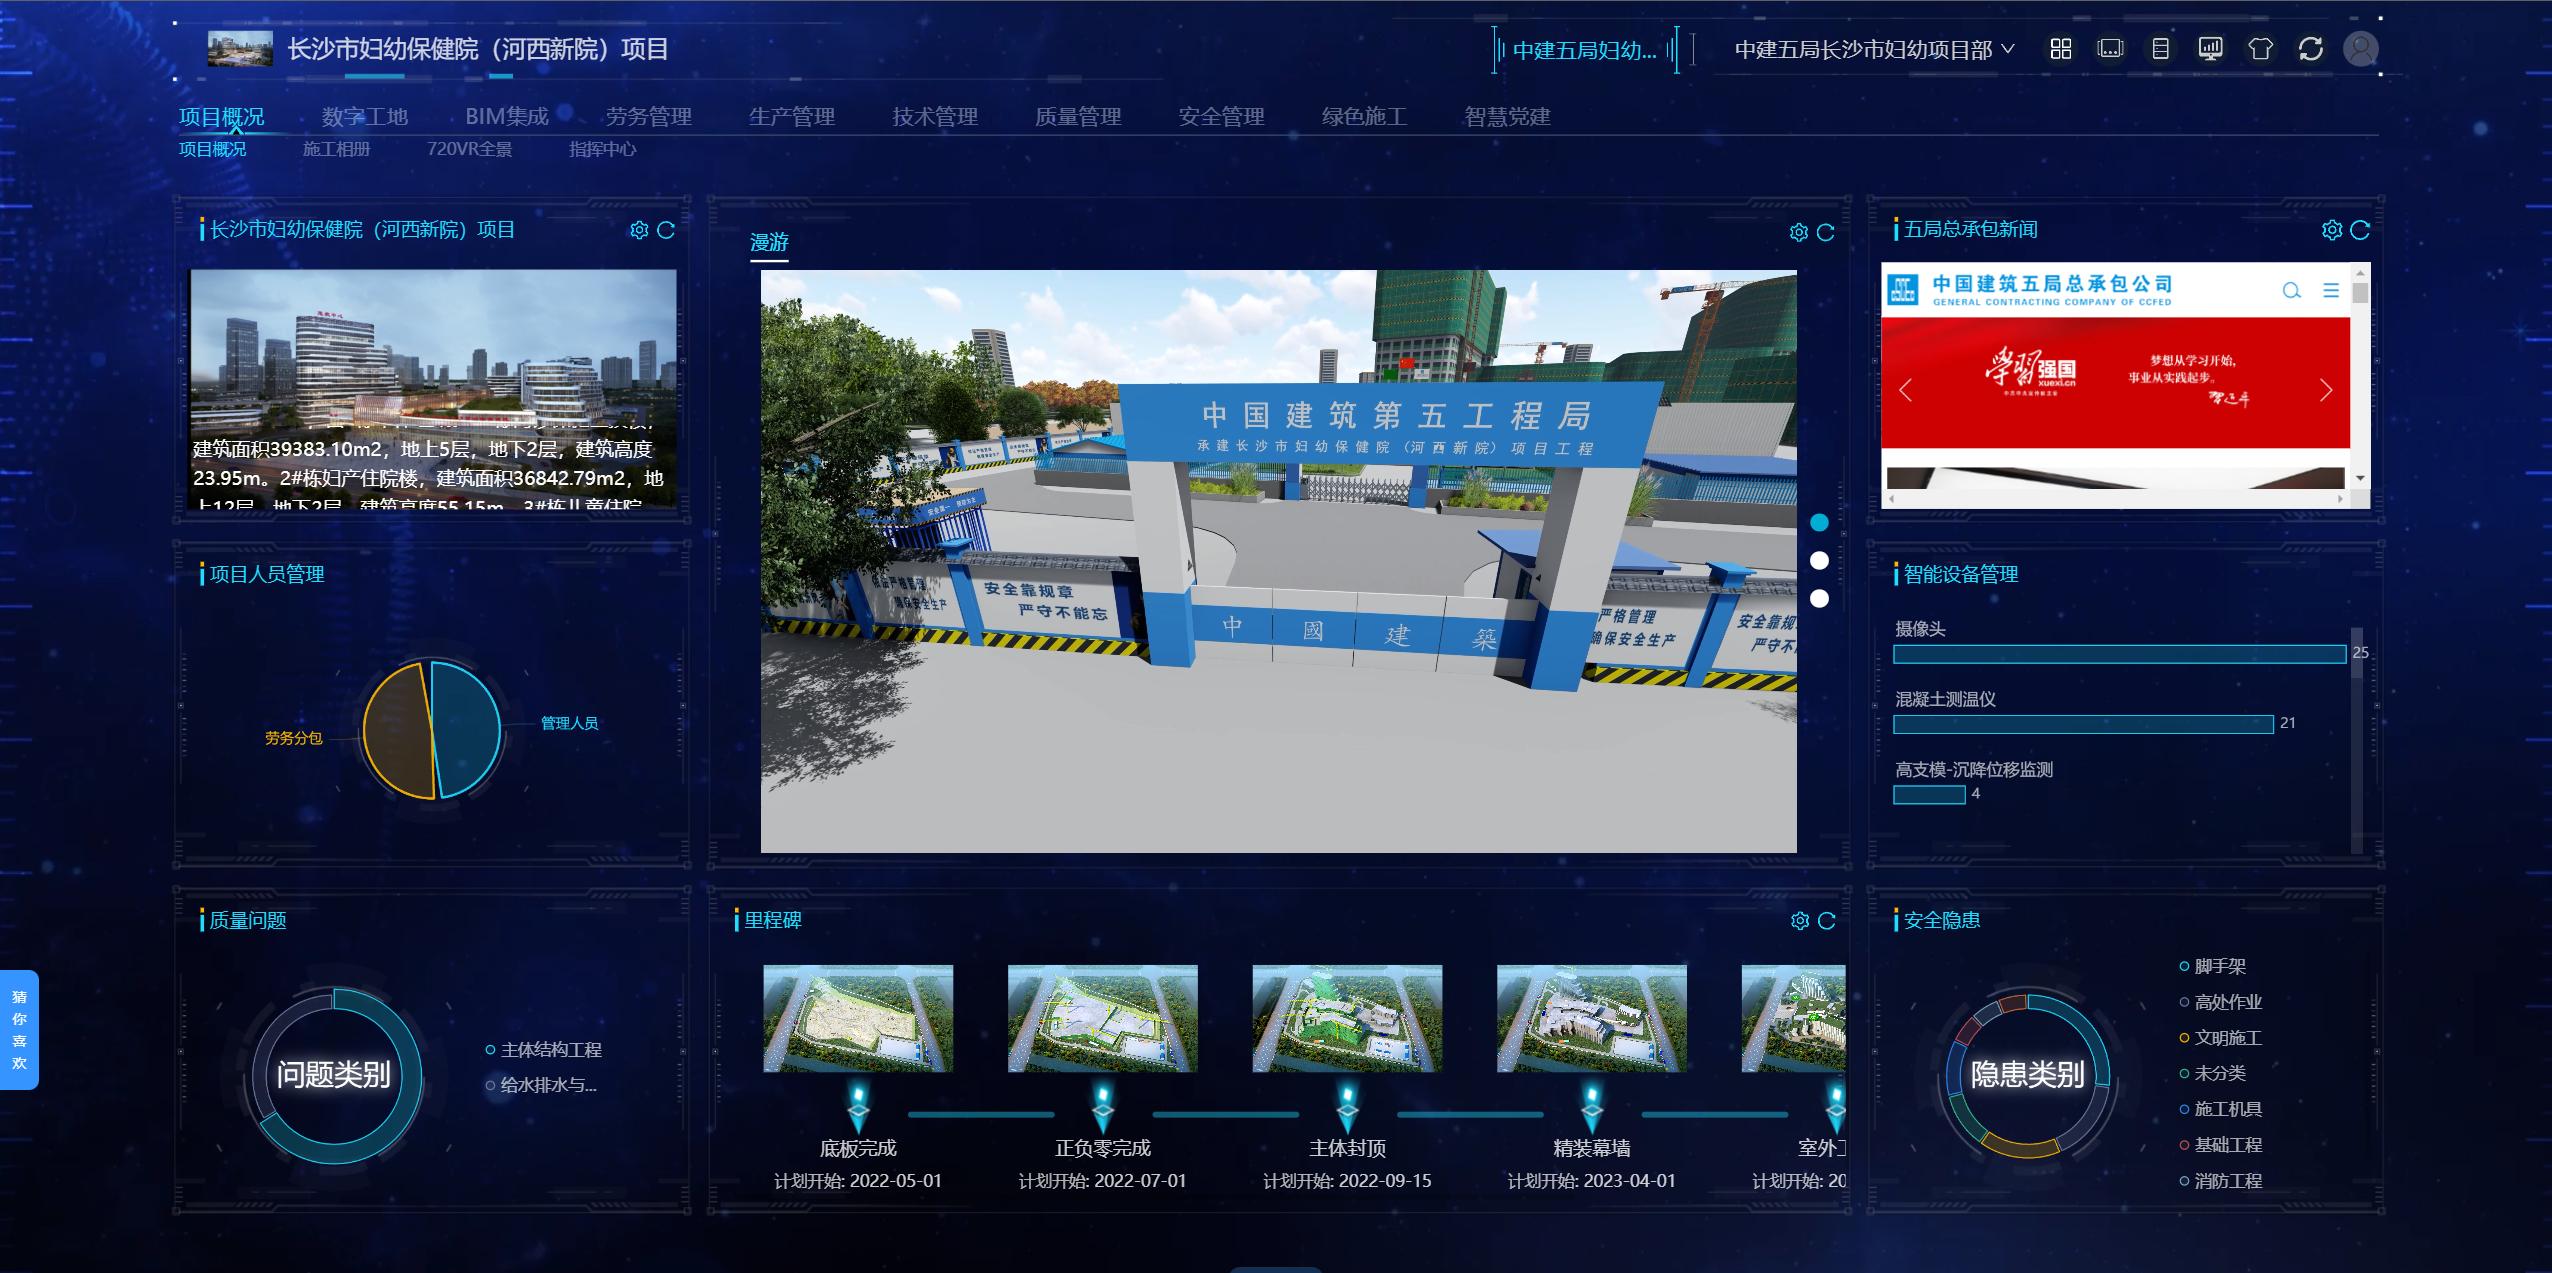Click the 中建五局妇幼... organization selector
Image resolution: width=2552 pixels, height=1273 pixels.
click(x=1585, y=50)
